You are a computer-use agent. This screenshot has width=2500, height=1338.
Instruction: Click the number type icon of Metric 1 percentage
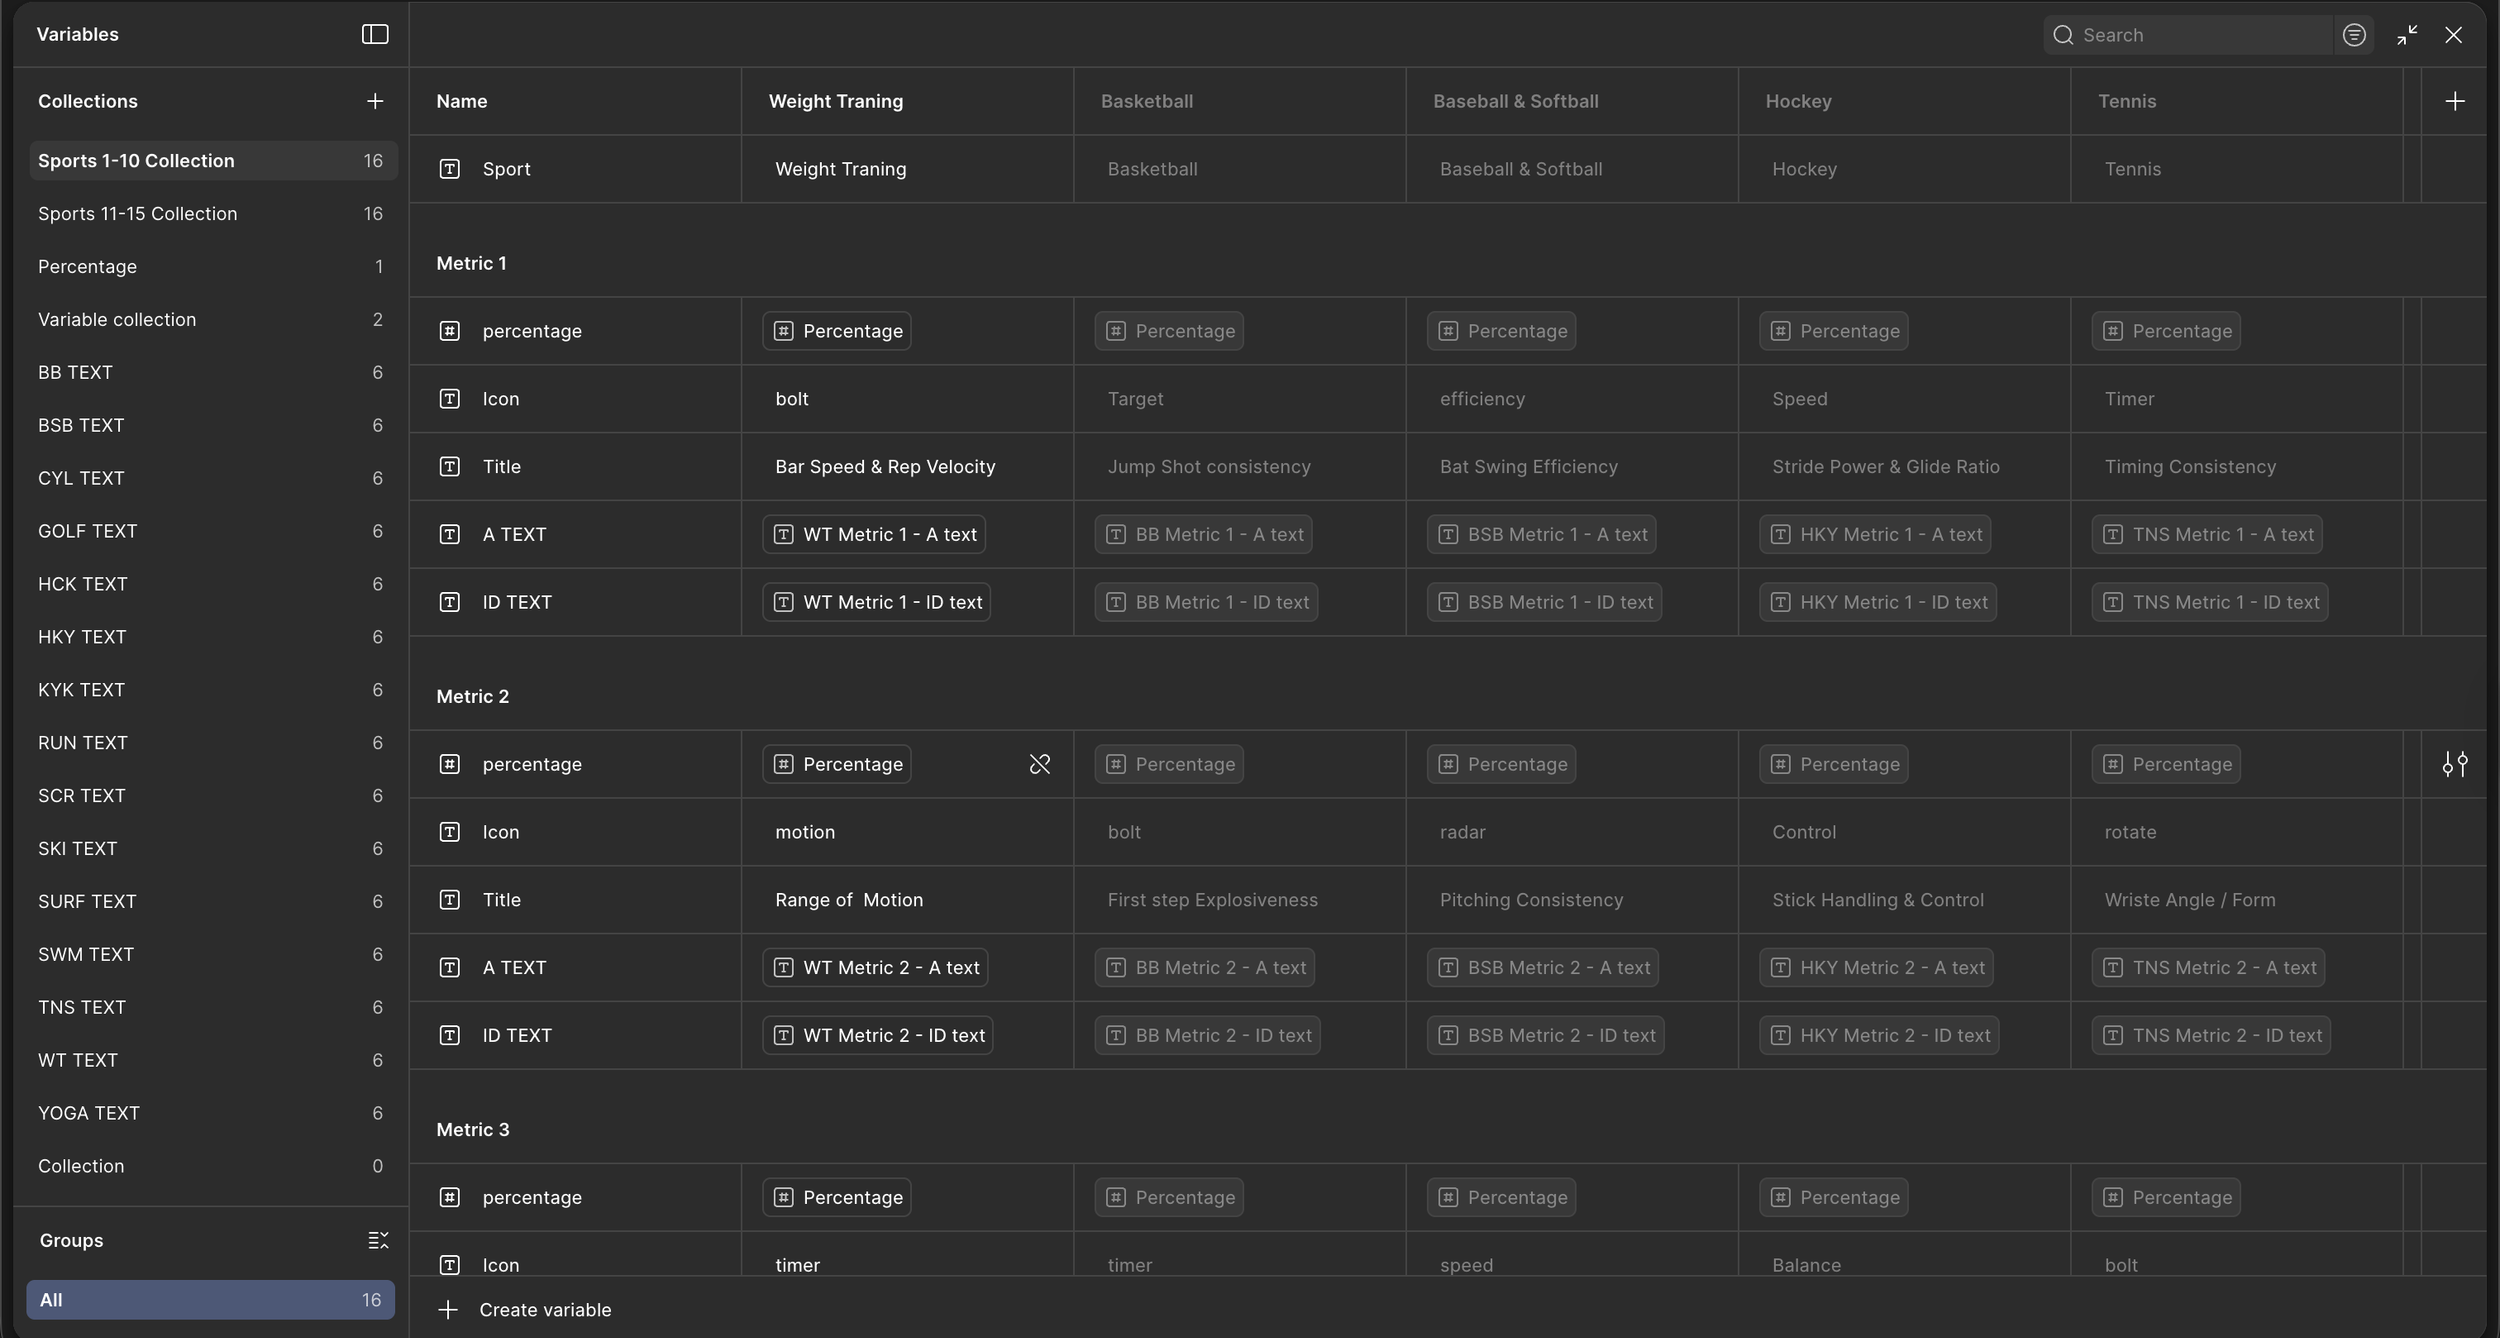click(450, 331)
